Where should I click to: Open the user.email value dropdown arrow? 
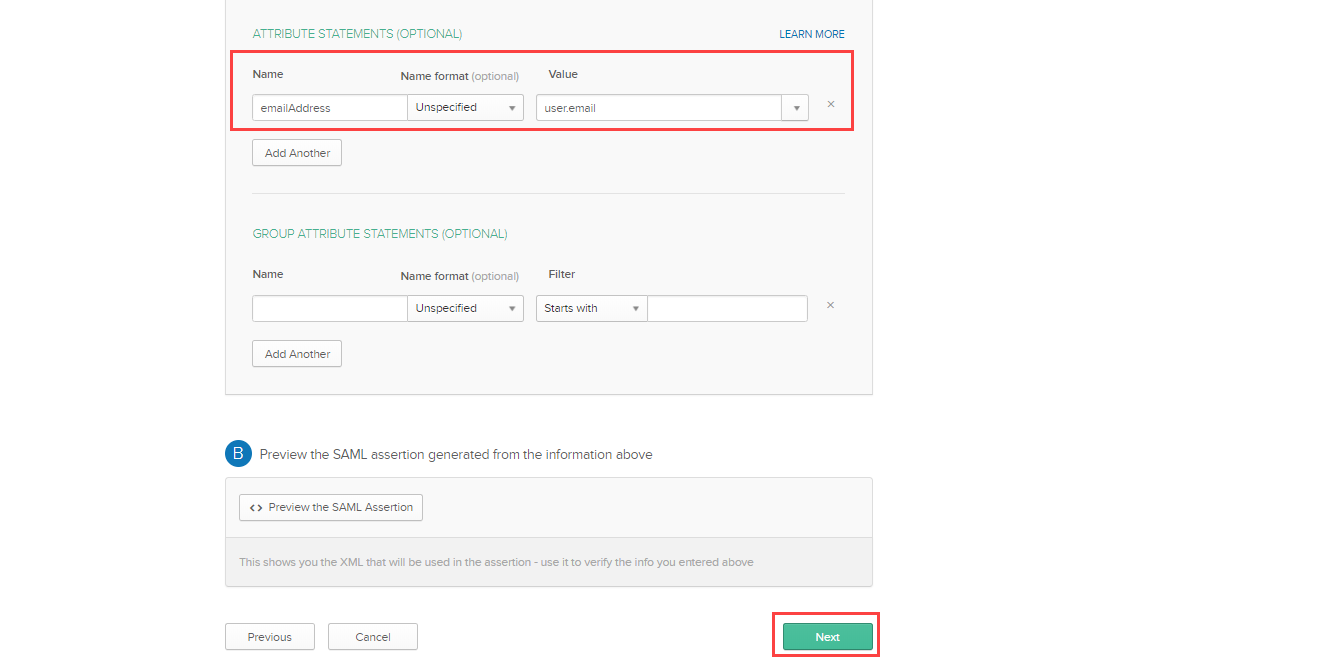coord(796,108)
